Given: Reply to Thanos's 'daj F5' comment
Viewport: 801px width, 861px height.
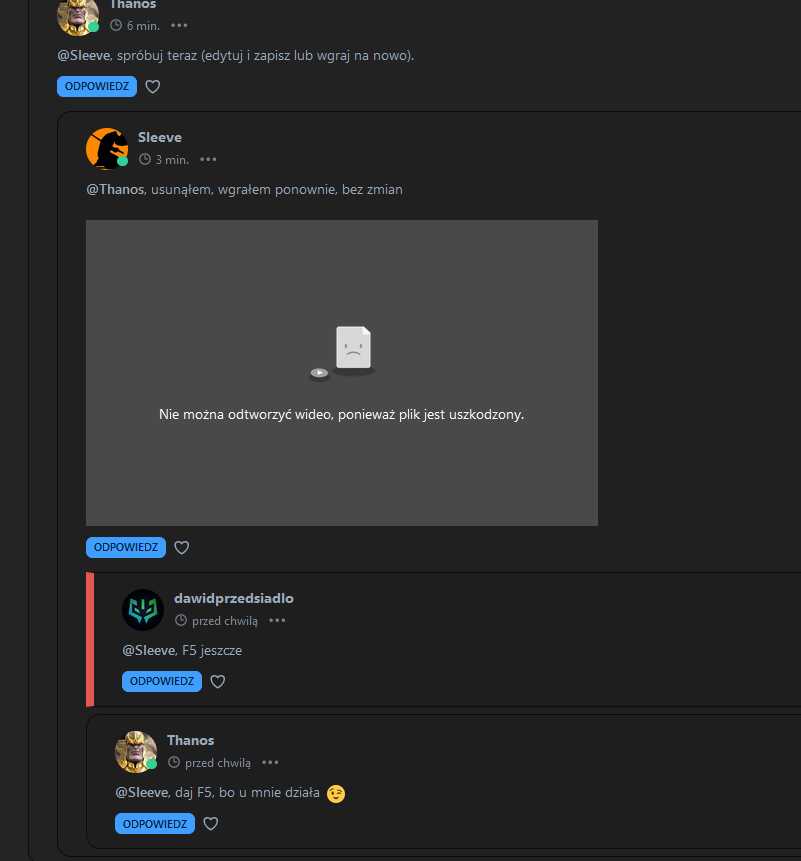Looking at the screenshot, I should tap(155, 824).
